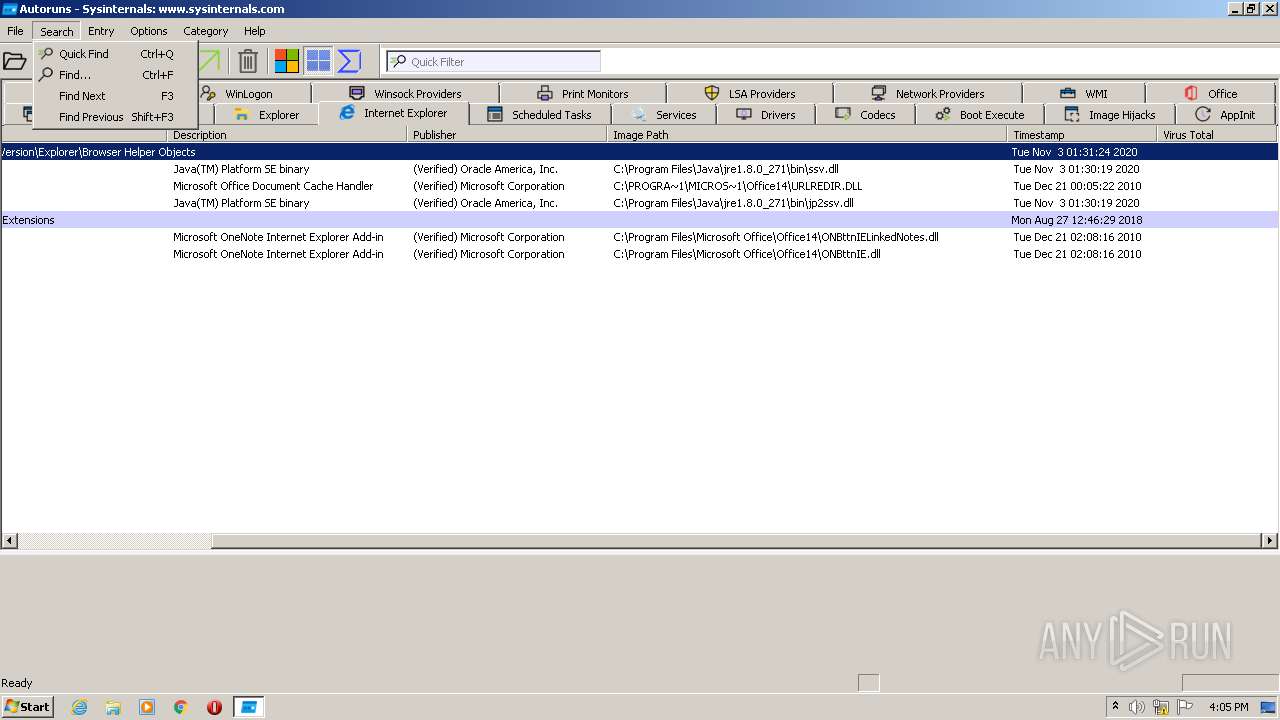Switch to the Office tab
The width and height of the screenshot is (1280, 720).
(1211, 93)
